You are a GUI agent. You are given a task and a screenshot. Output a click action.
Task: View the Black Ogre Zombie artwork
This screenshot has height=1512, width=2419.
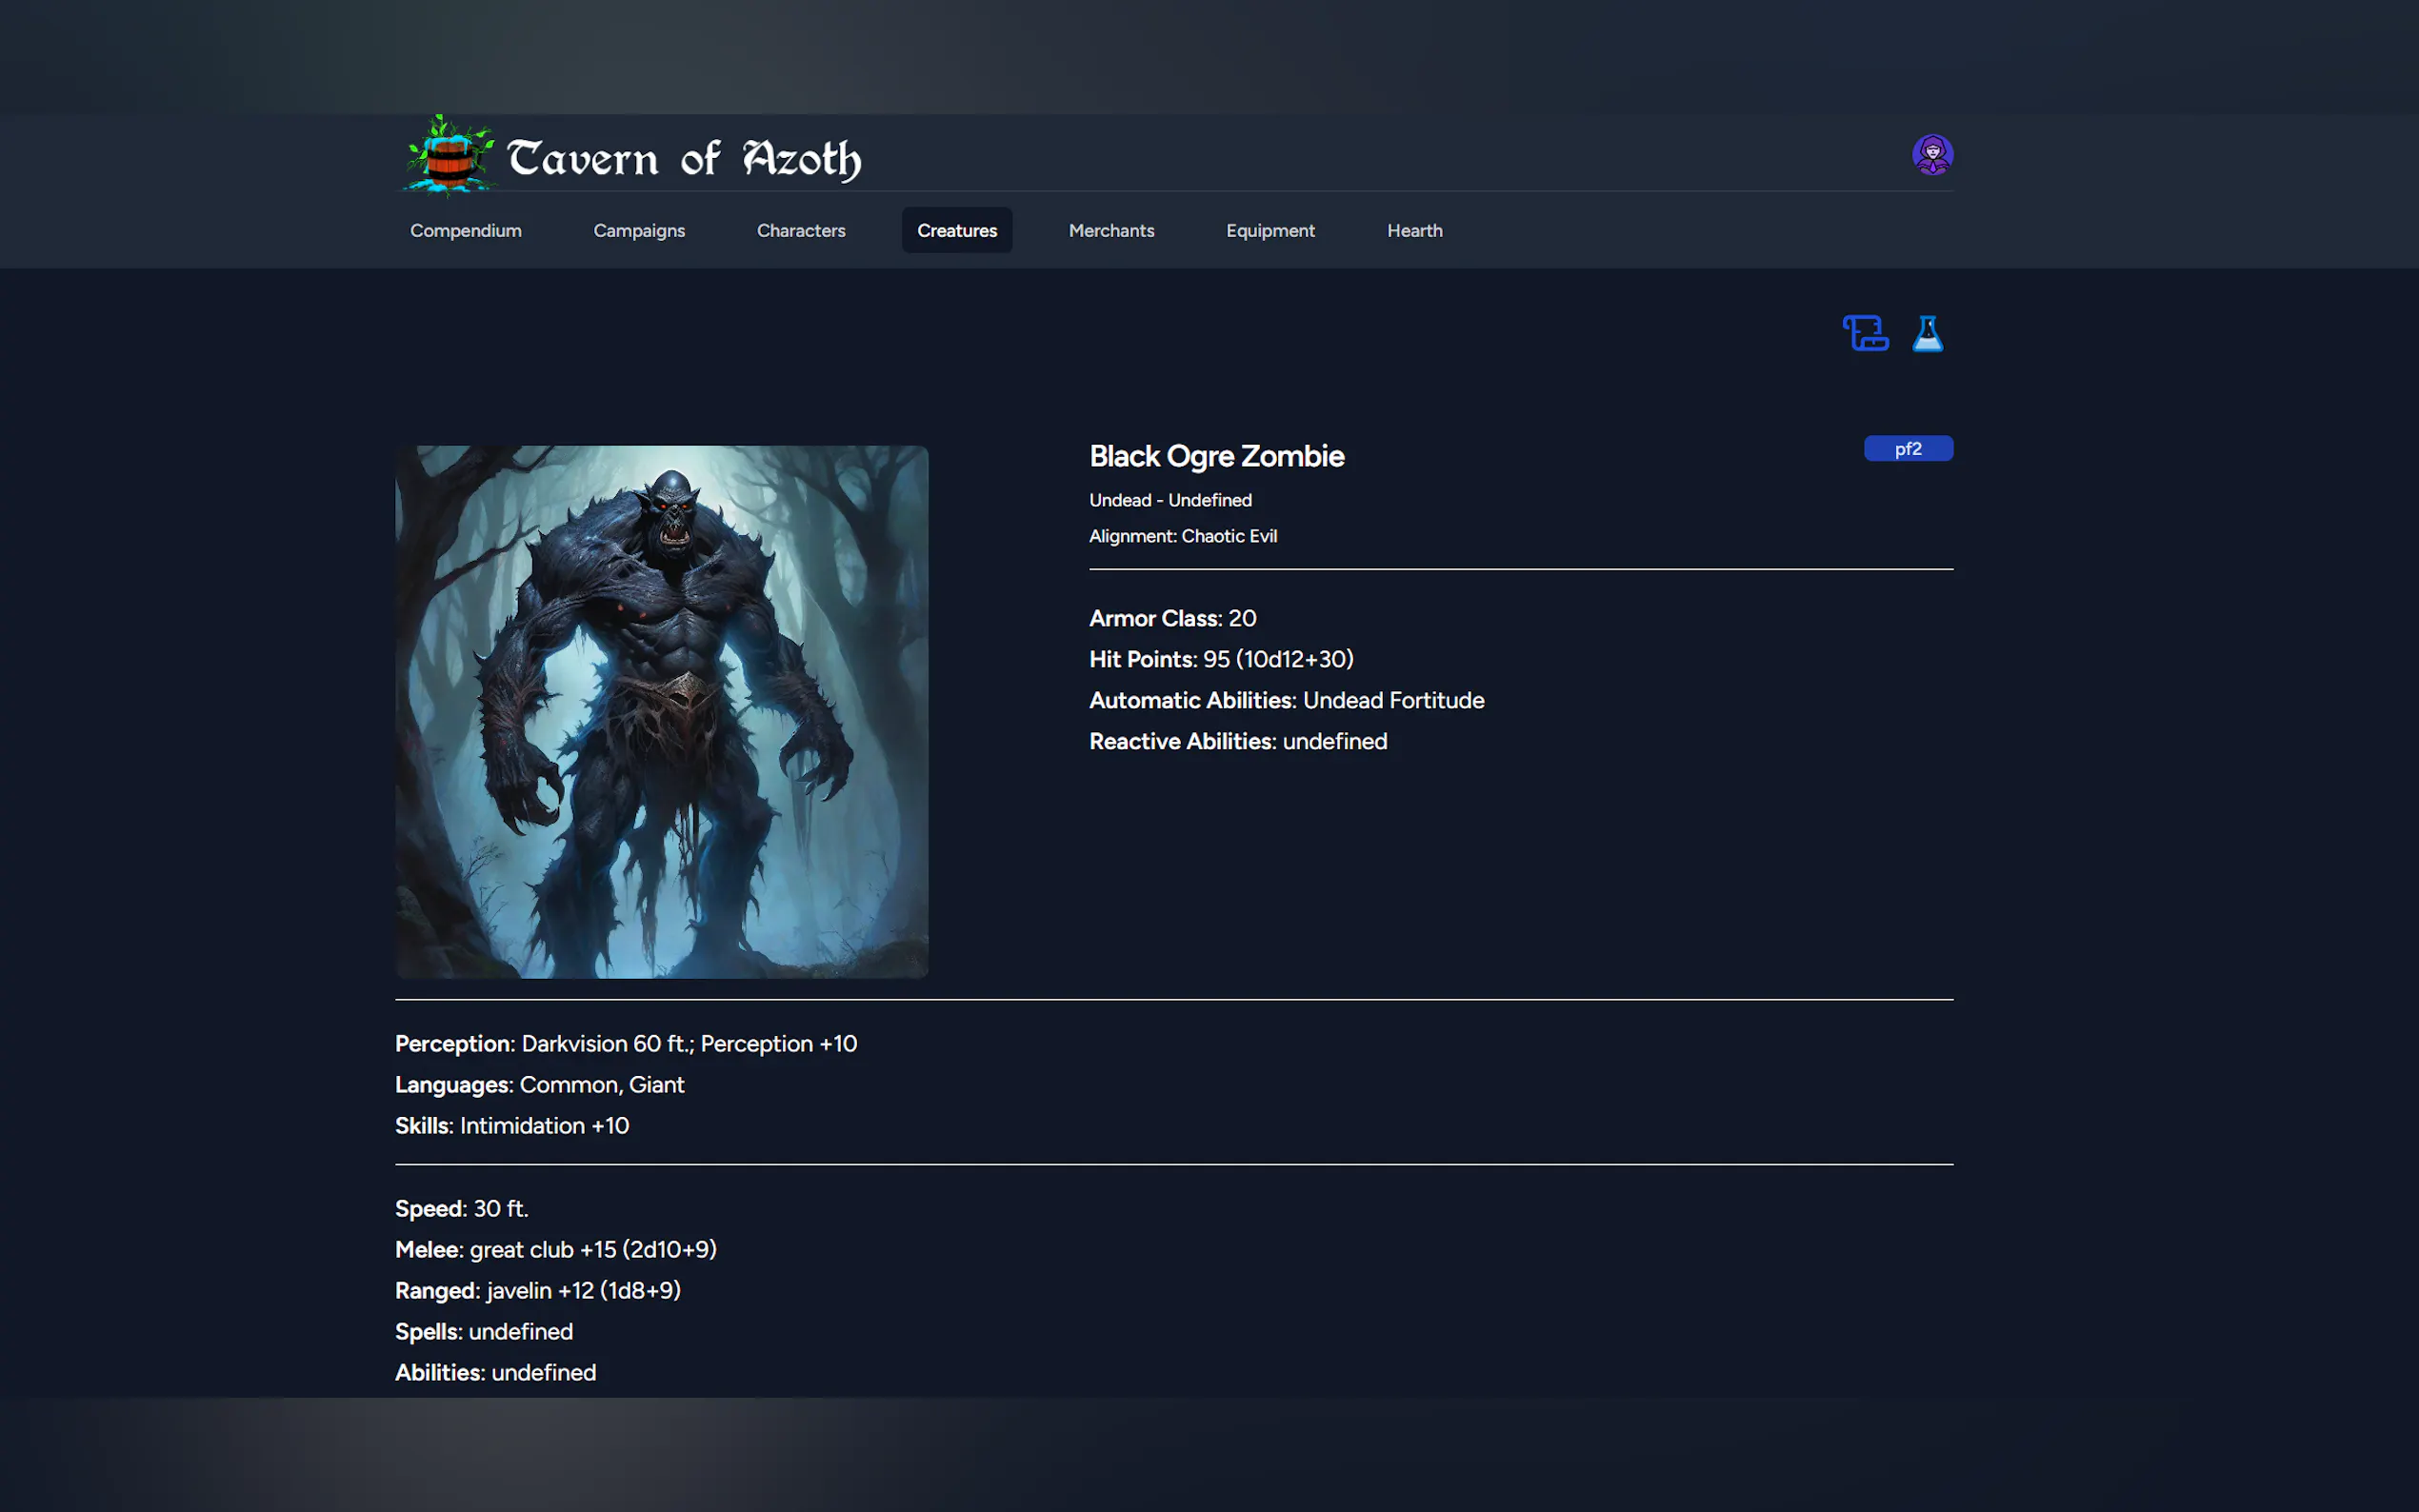pos(662,711)
